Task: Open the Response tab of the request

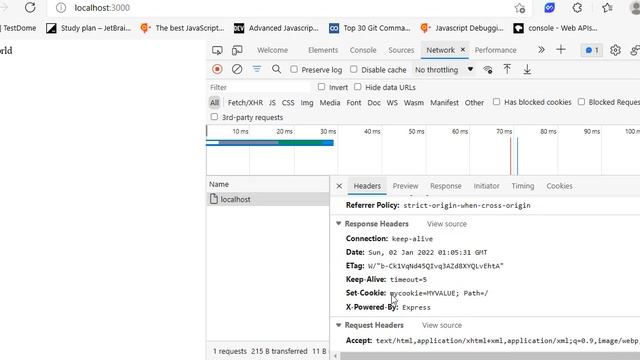Action: pyautogui.click(x=446, y=186)
